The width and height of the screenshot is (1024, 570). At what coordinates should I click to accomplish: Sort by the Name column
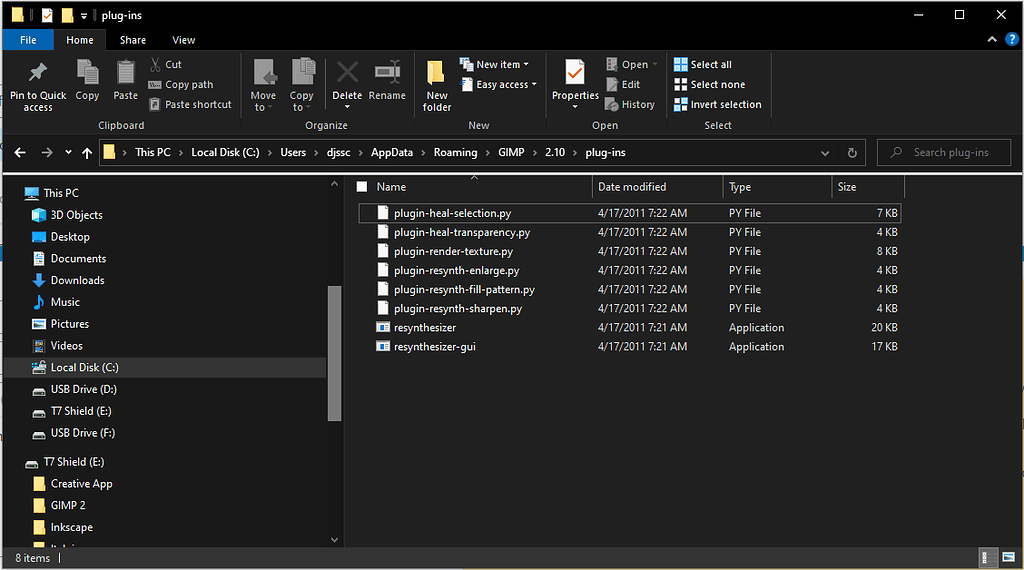point(475,187)
